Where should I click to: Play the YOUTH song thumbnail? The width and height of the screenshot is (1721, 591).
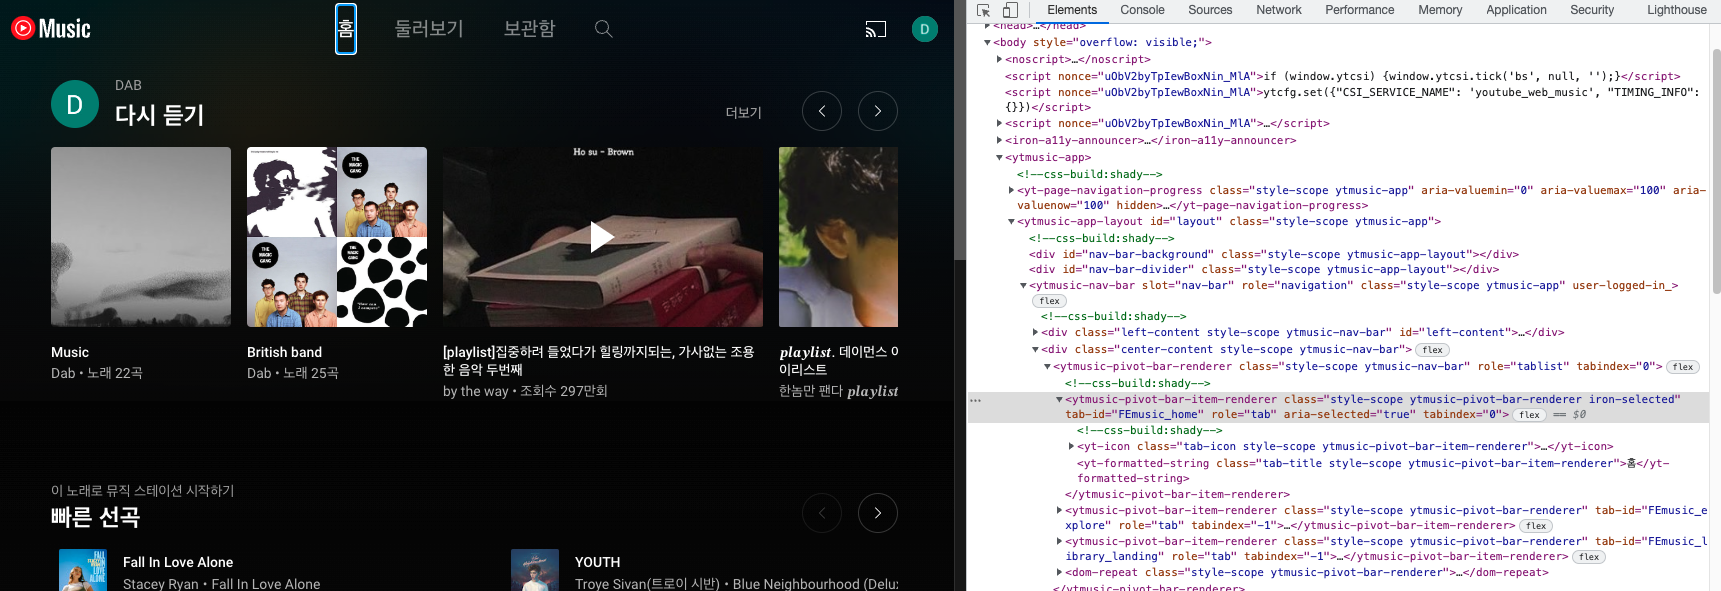point(535,570)
